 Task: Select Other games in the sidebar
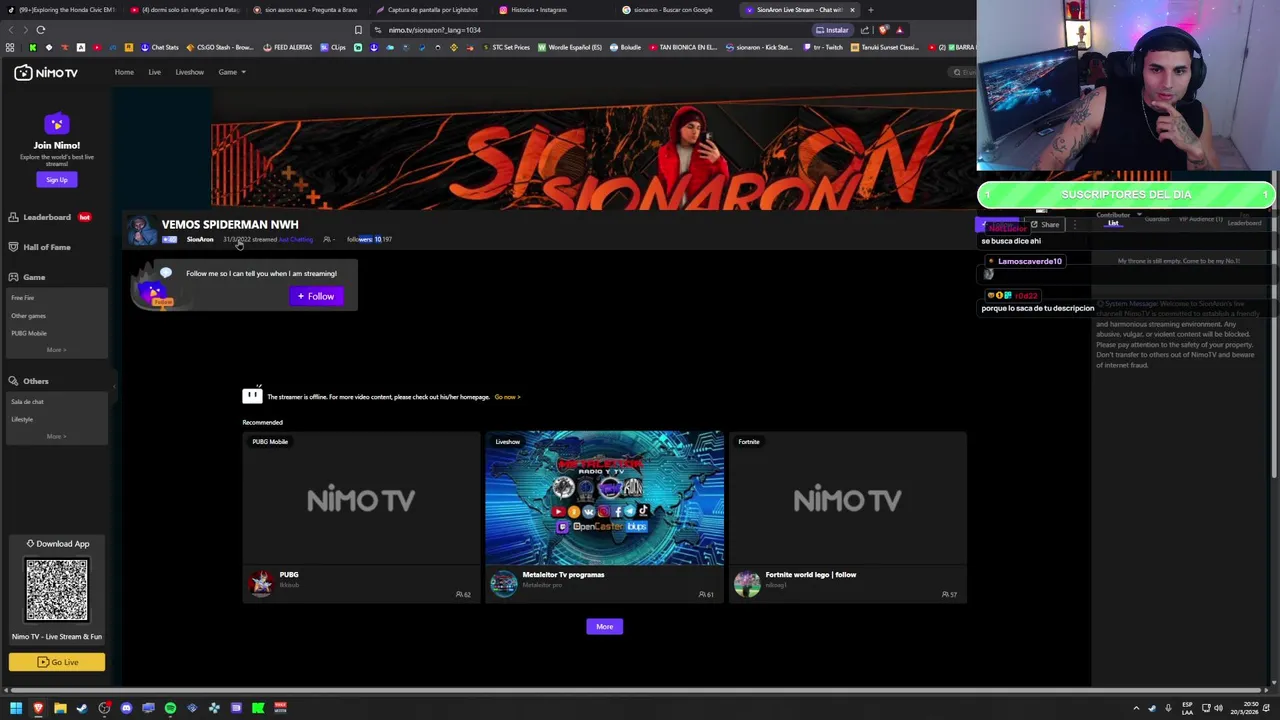tap(28, 316)
